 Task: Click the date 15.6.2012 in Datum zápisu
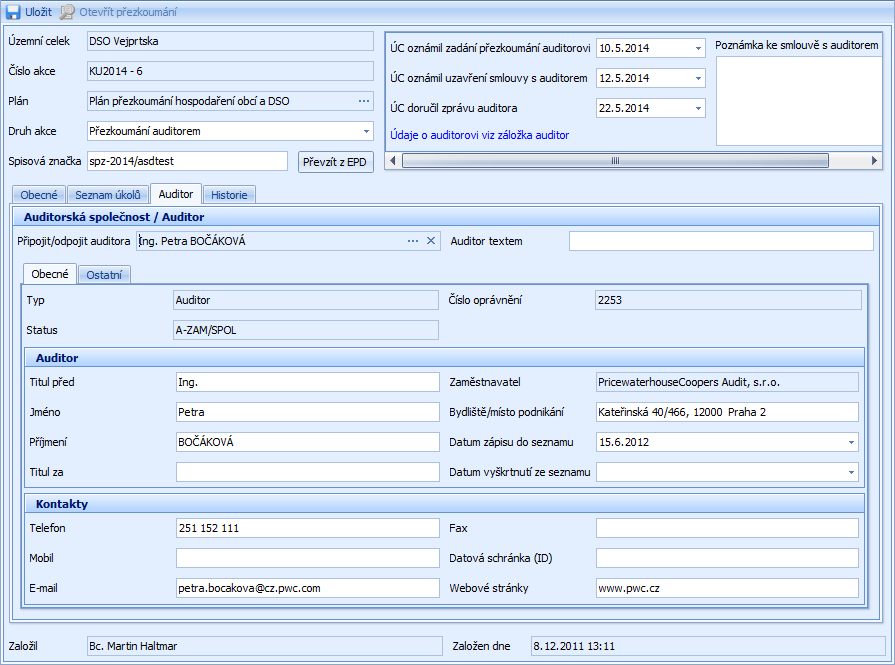click(x=624, y=442)
